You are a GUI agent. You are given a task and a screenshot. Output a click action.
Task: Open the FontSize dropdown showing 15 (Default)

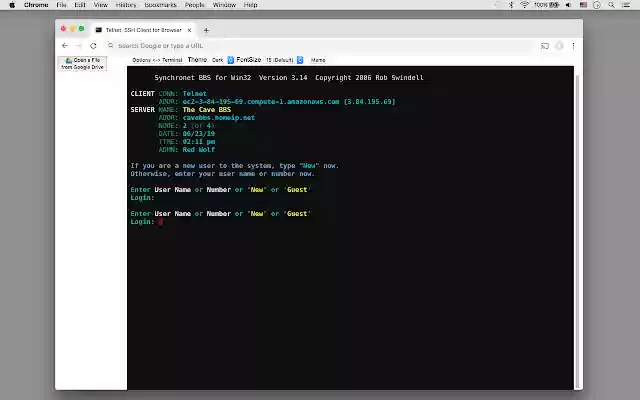click(284, 60)
